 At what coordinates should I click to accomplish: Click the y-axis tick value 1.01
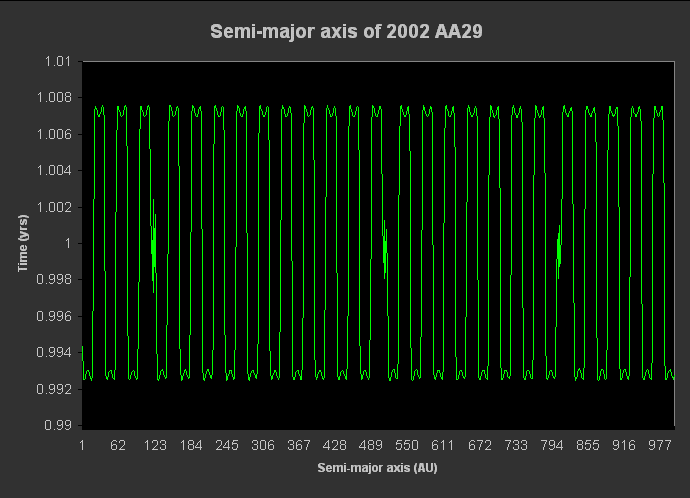[58, 61]
